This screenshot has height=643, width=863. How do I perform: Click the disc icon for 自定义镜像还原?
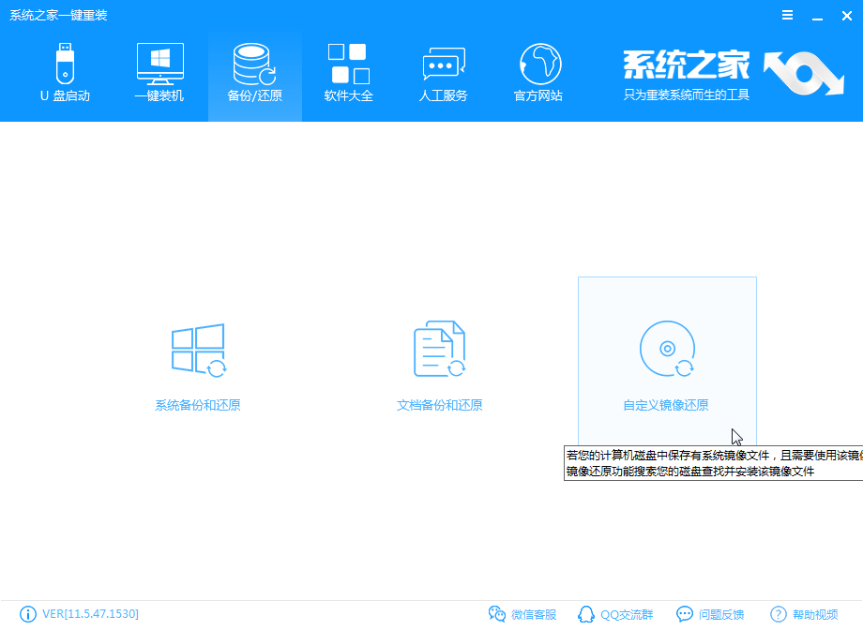(666, 347)
